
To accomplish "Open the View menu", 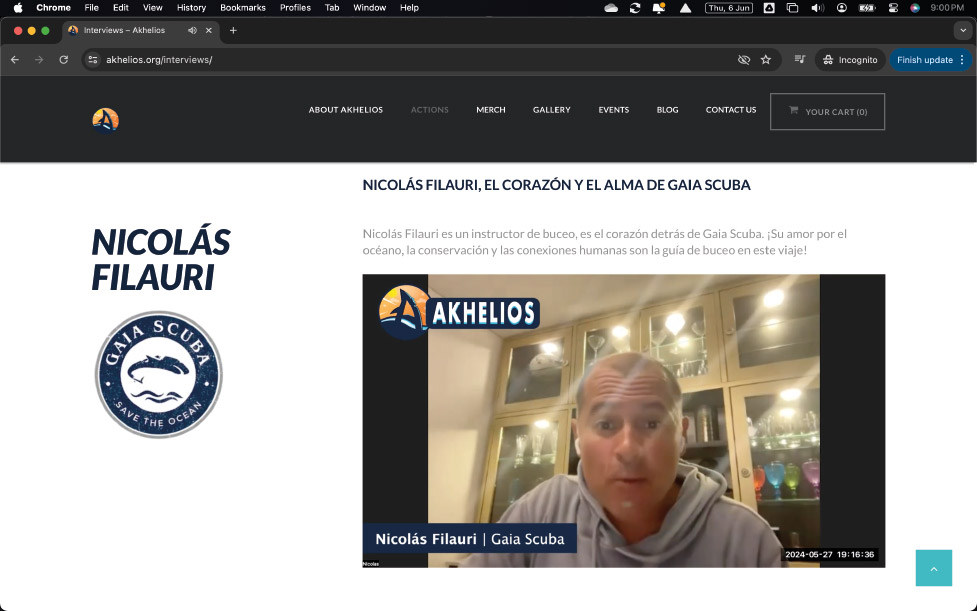I will pyautogui.click(x=153, y=7).
